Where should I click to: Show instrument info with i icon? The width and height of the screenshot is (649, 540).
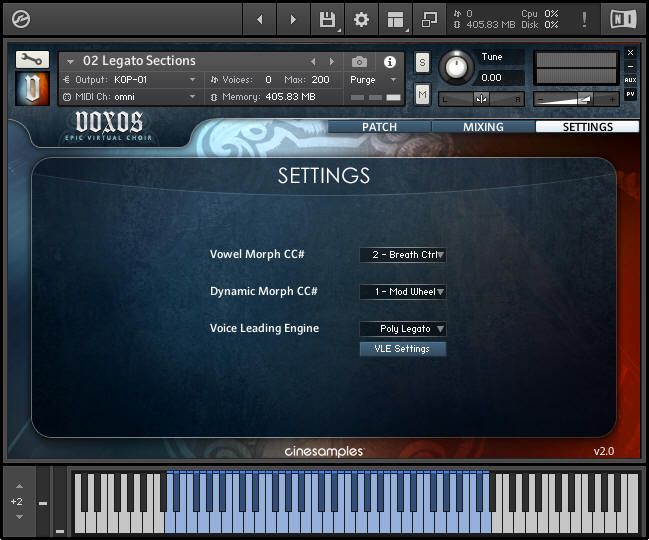pos(389,62)
